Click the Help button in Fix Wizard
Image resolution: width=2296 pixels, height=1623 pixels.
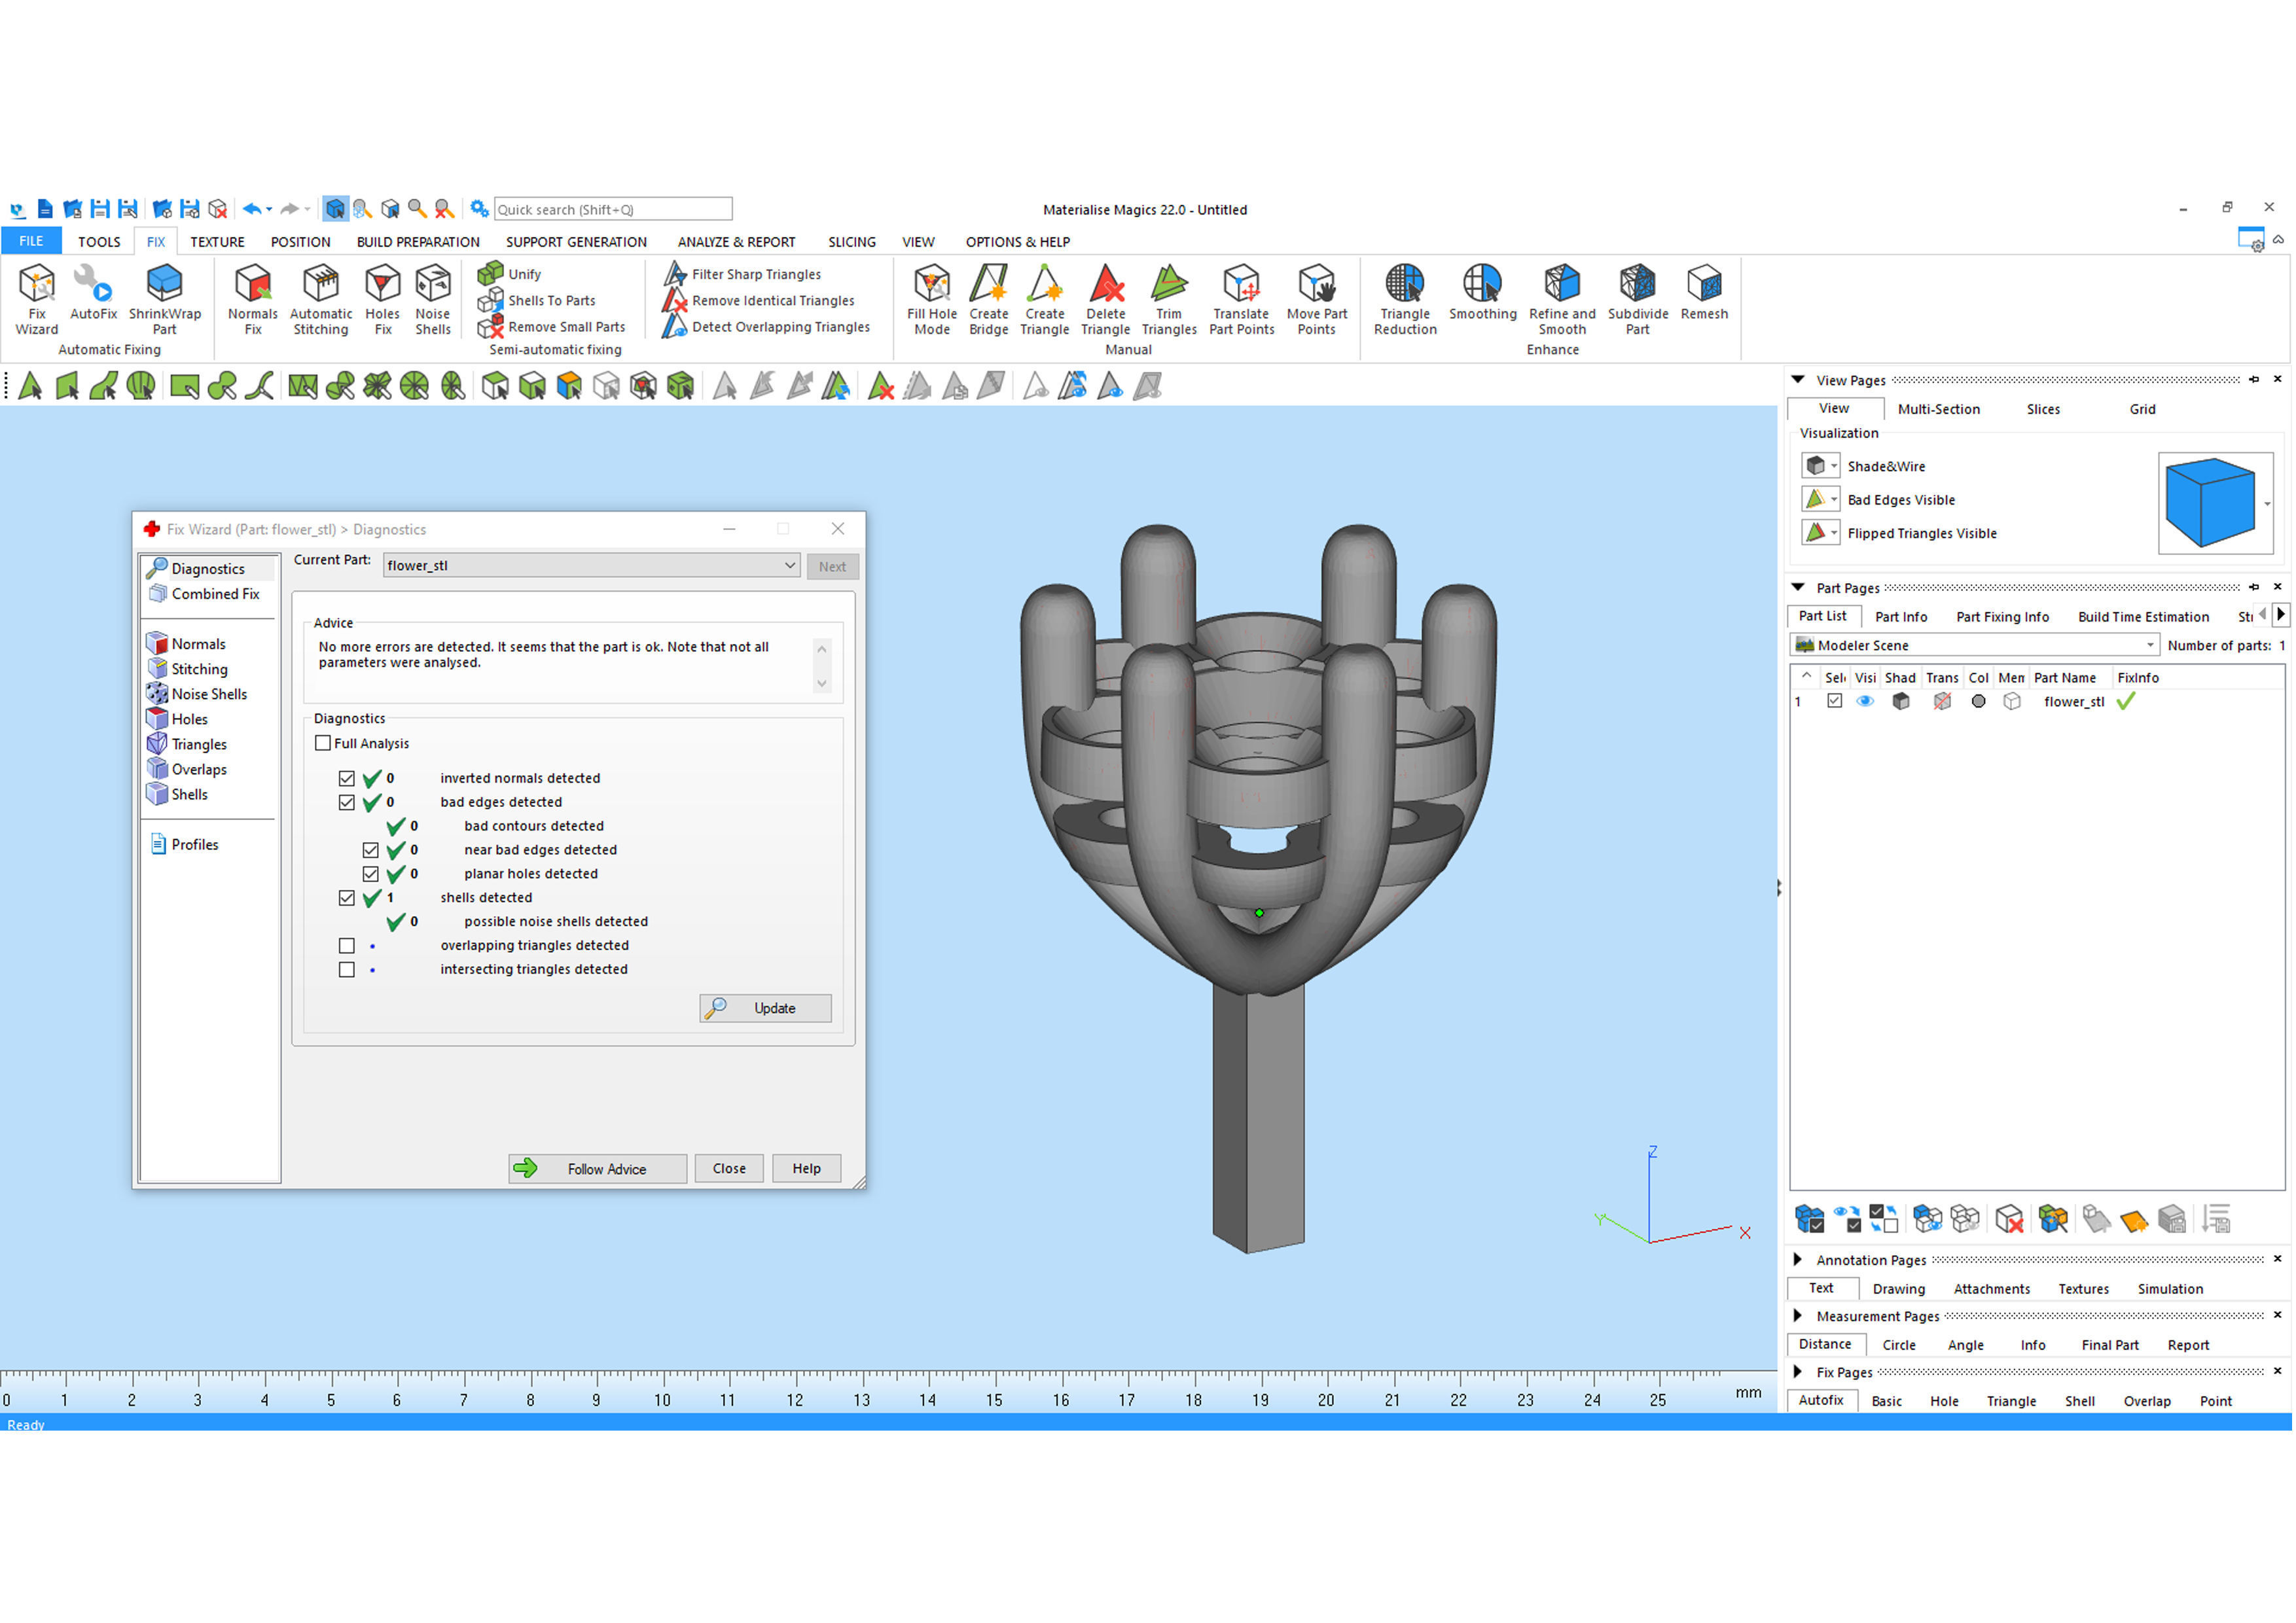coord(807,1169)
